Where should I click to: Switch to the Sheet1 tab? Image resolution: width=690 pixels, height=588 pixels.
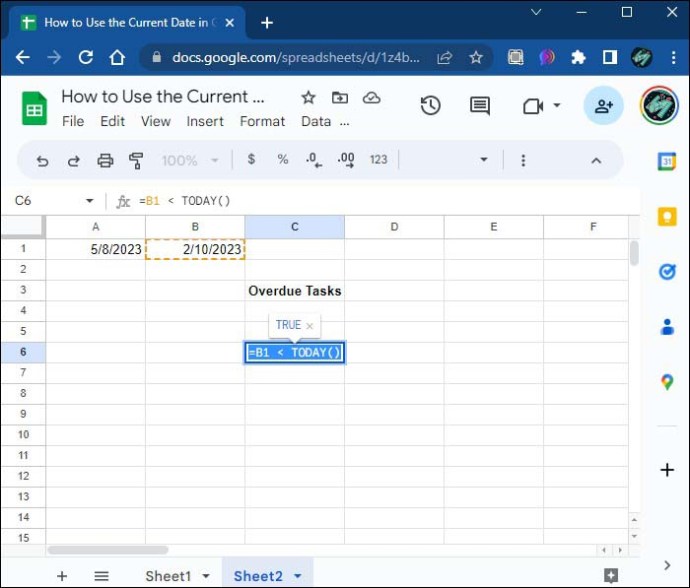pyautogui.click(x=168, y=576)
